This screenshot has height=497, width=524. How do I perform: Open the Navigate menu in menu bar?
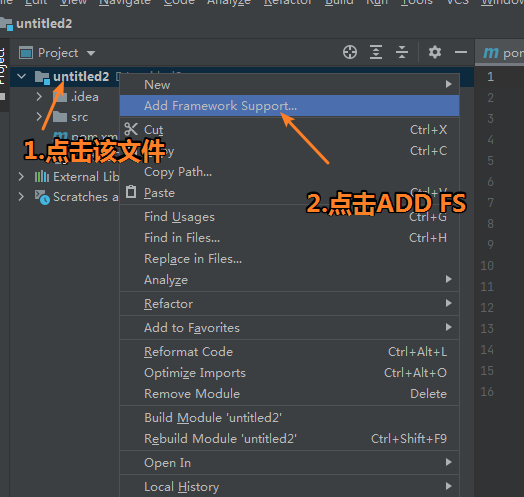pos(125,2)
